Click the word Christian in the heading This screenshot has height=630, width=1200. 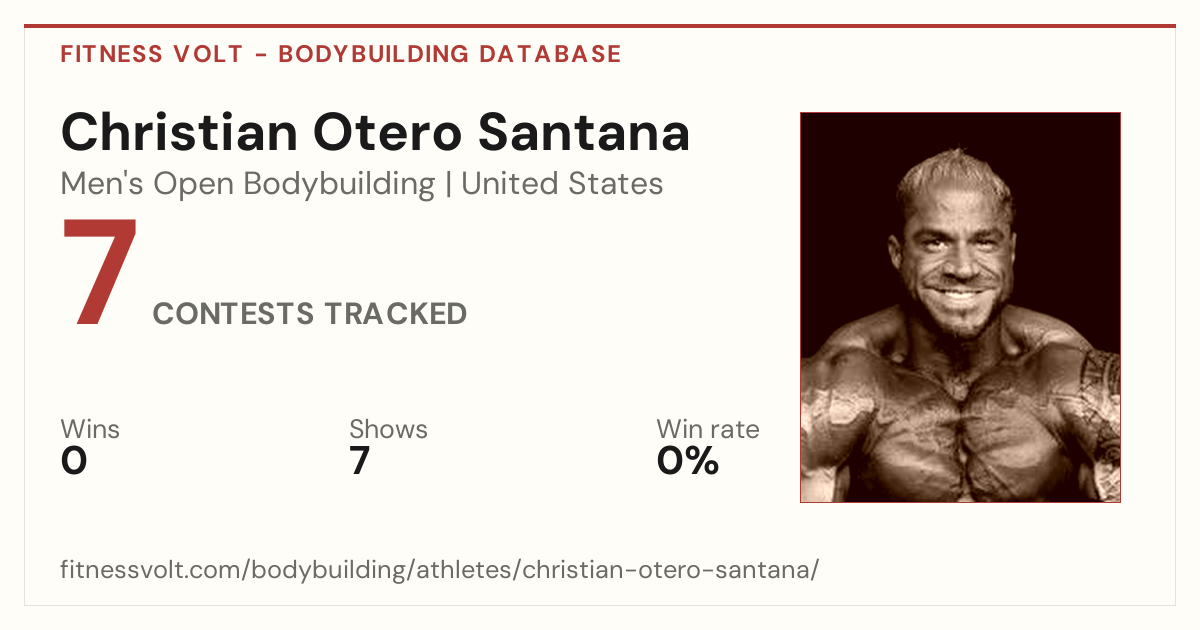[178, 132]
